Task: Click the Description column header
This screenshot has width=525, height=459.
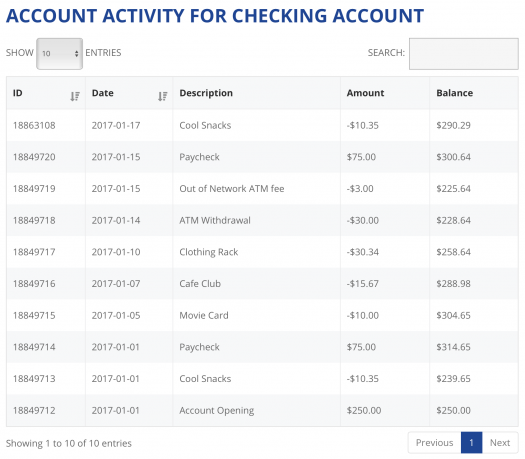Action: 206,93
